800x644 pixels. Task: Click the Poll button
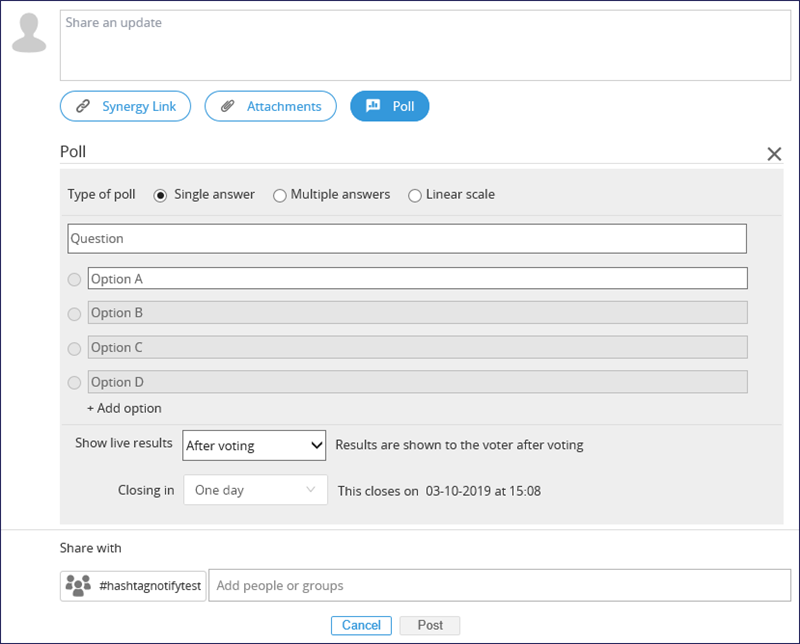click(x=389, y=106)
